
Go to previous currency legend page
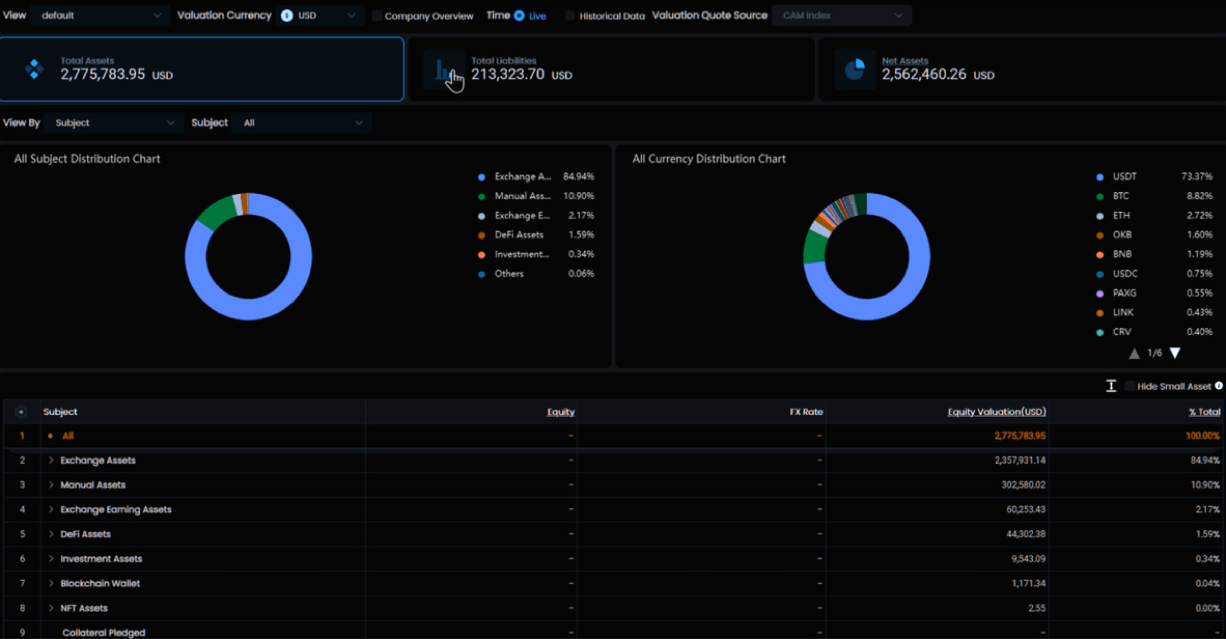(1134, 353)
